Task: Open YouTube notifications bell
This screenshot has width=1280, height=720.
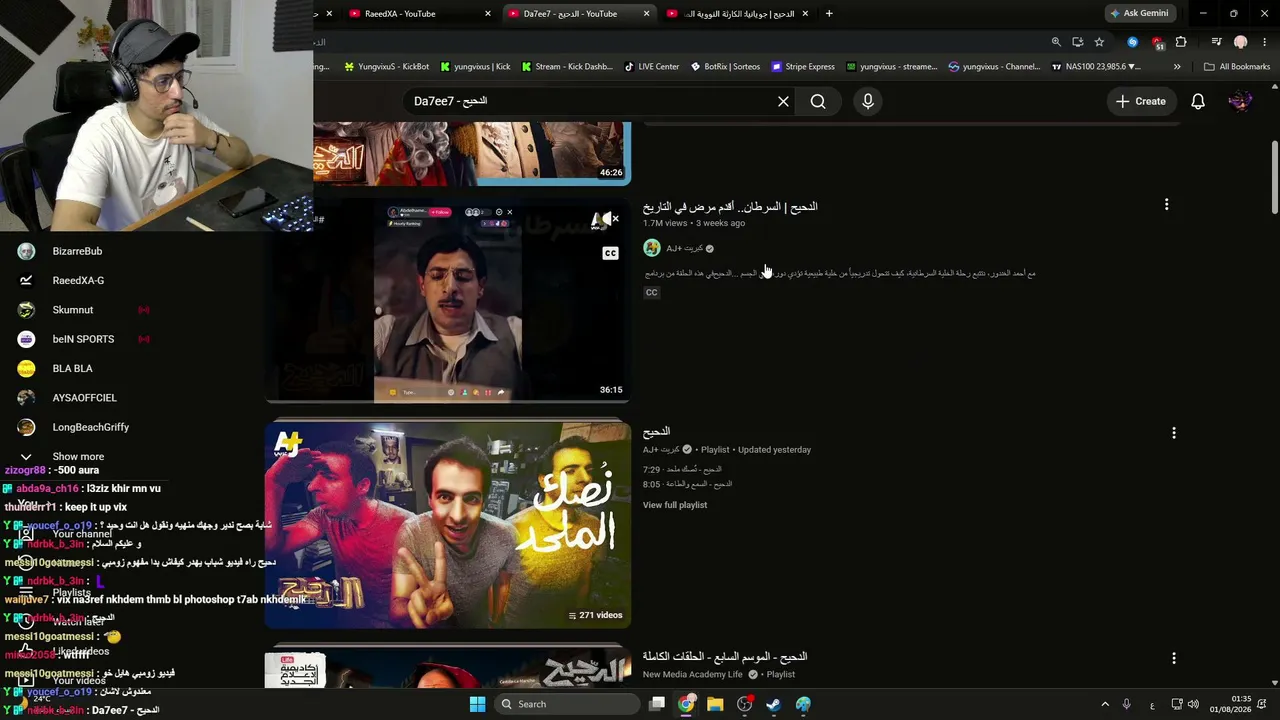Action: click(1198, 101)
